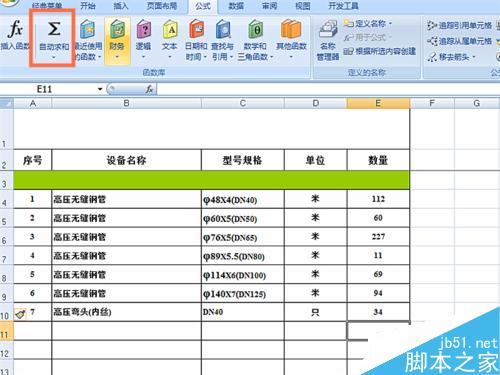The image size is (500, 375).
Task: Click header cell 序号
Action: (x=33, y=160)
